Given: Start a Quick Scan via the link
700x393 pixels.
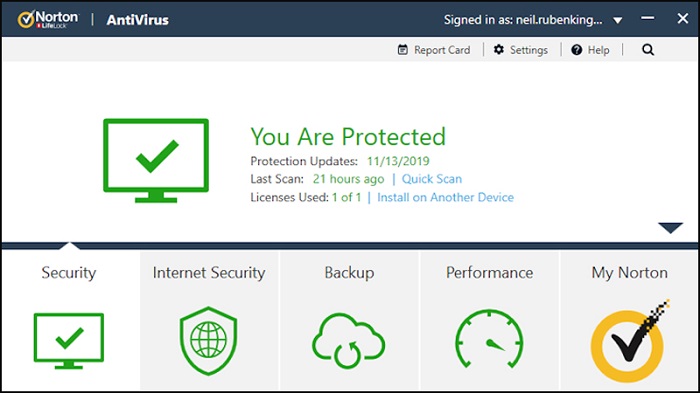Looking at the screenshot, I should 432,179.
